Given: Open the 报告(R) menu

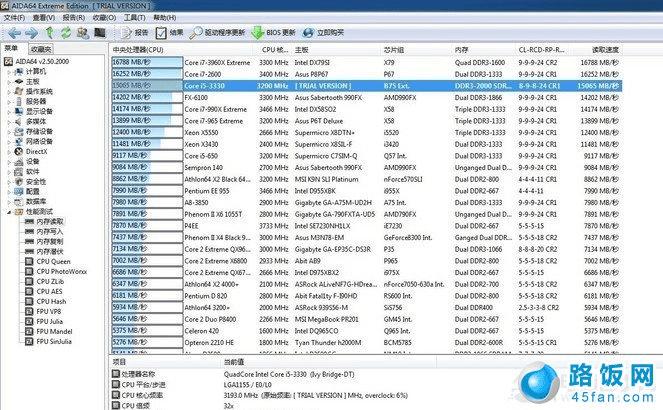Looking at the screenshot, I should click(74, 18).
